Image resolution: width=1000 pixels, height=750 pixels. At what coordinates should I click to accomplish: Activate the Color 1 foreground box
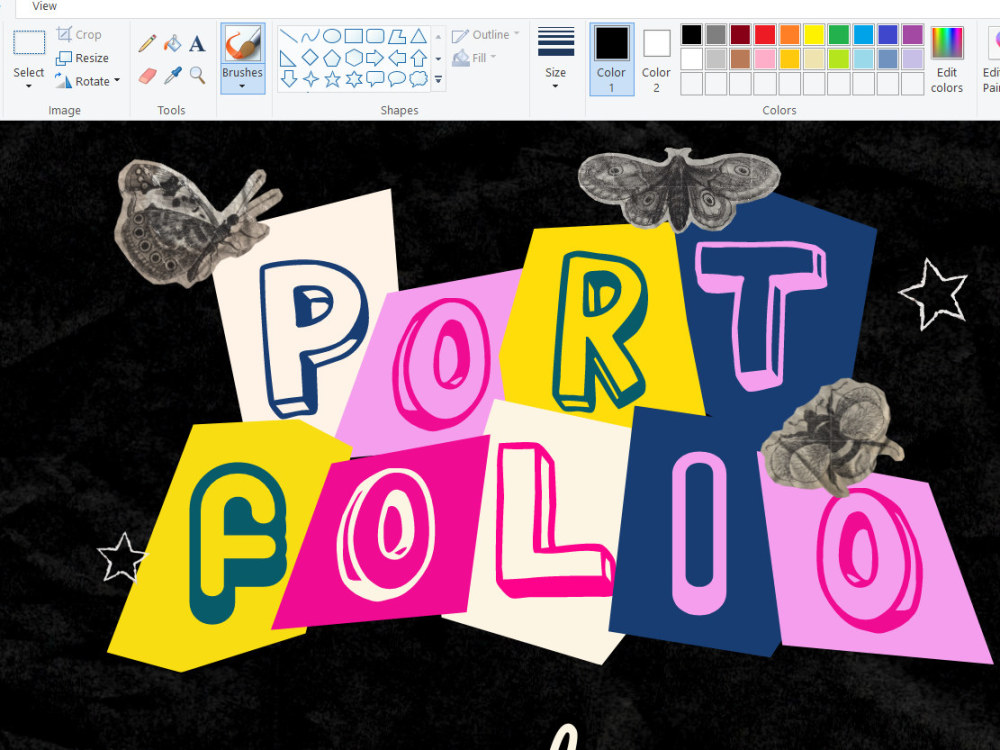(612, 59)
